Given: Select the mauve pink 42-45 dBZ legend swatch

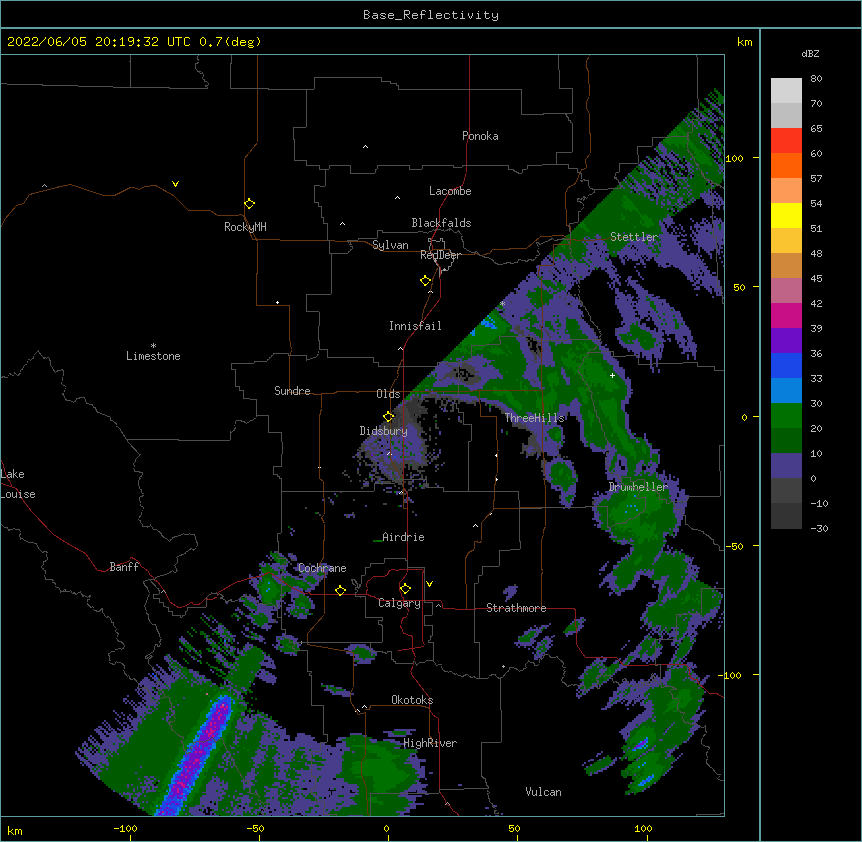Looking at the screenshot, I should (x=786, y=291).
